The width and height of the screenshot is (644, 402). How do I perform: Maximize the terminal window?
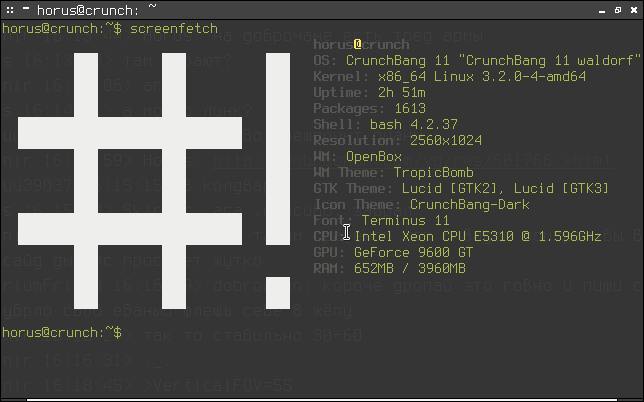pyautogui.click(x=618, y=10)
